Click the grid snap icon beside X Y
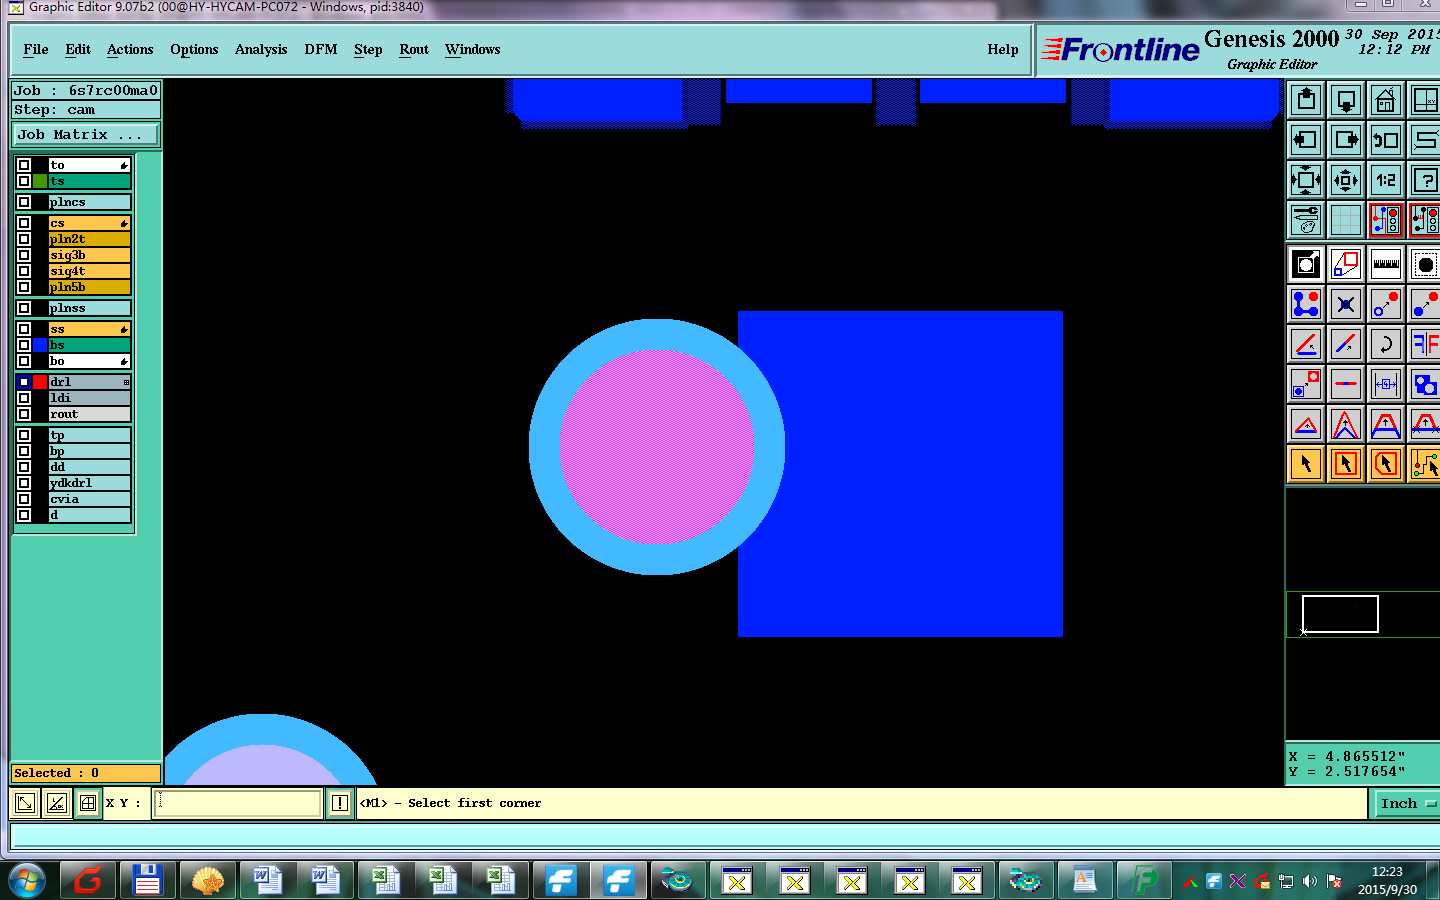 point(88,803)
